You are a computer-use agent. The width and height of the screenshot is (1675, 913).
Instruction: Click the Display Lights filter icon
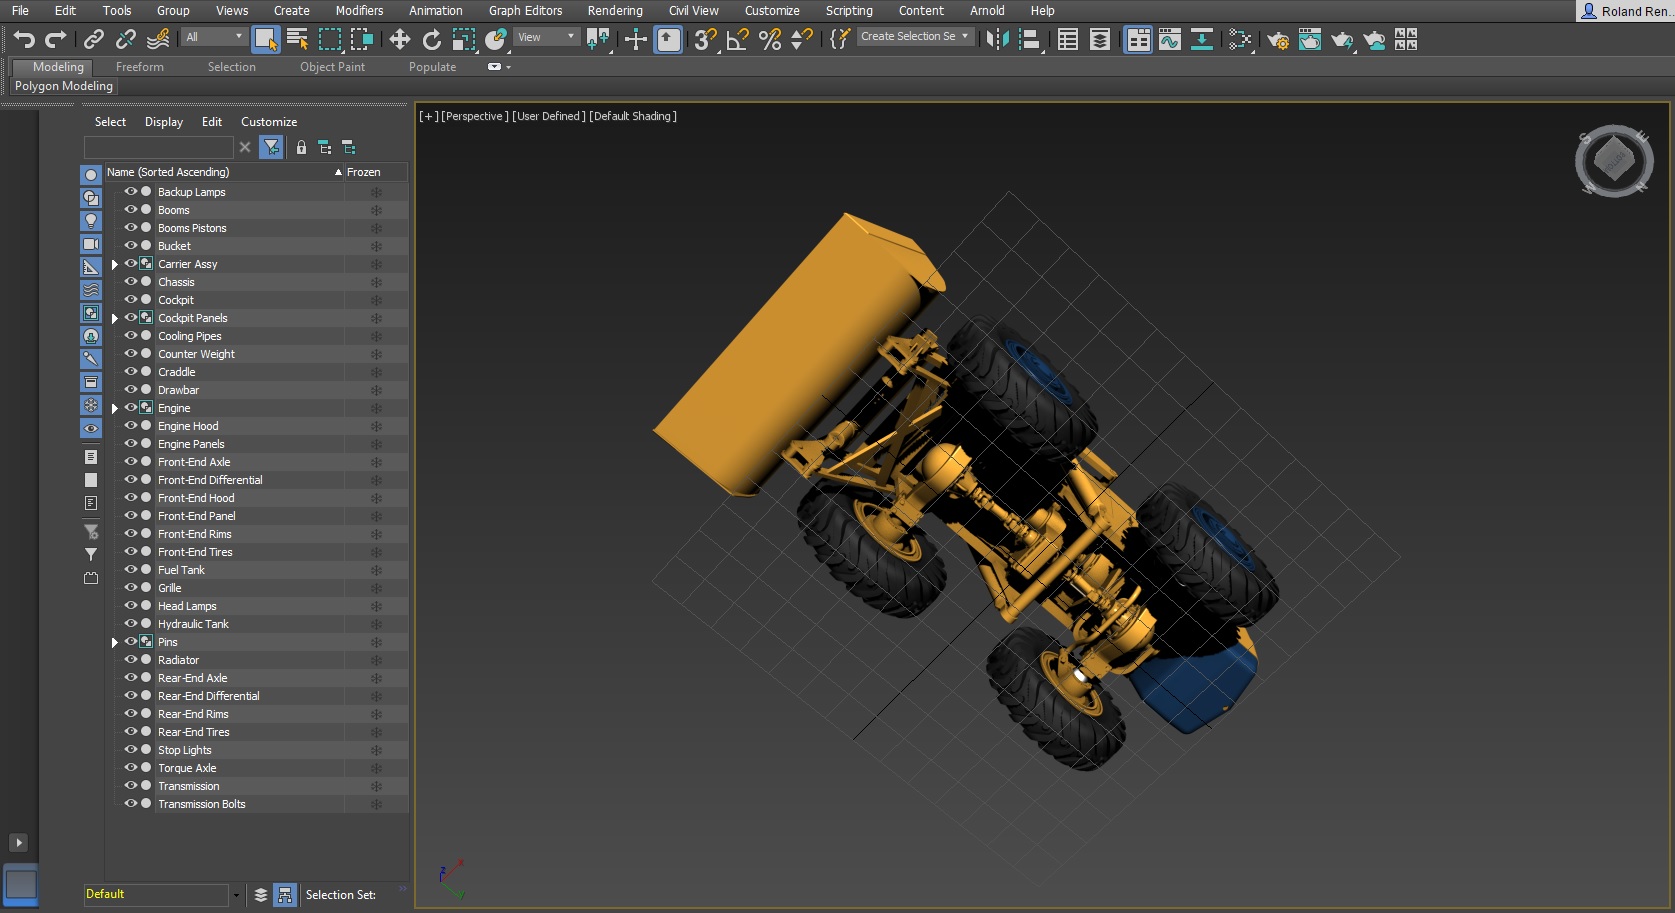[x=91, y=221]
